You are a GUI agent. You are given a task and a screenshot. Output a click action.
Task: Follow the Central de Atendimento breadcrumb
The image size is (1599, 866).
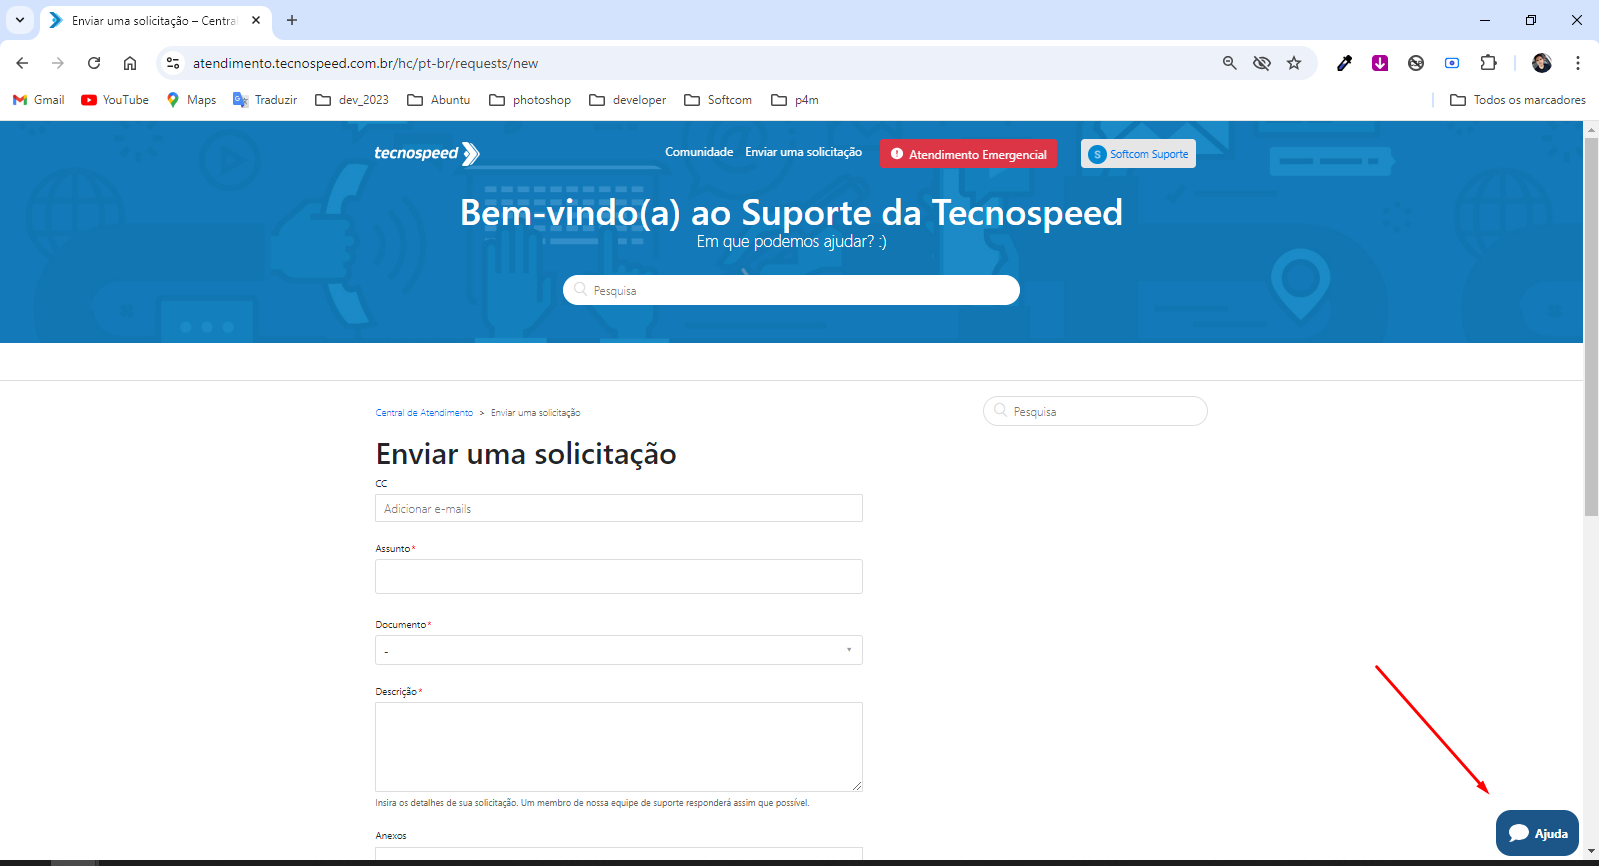[424, 413]
